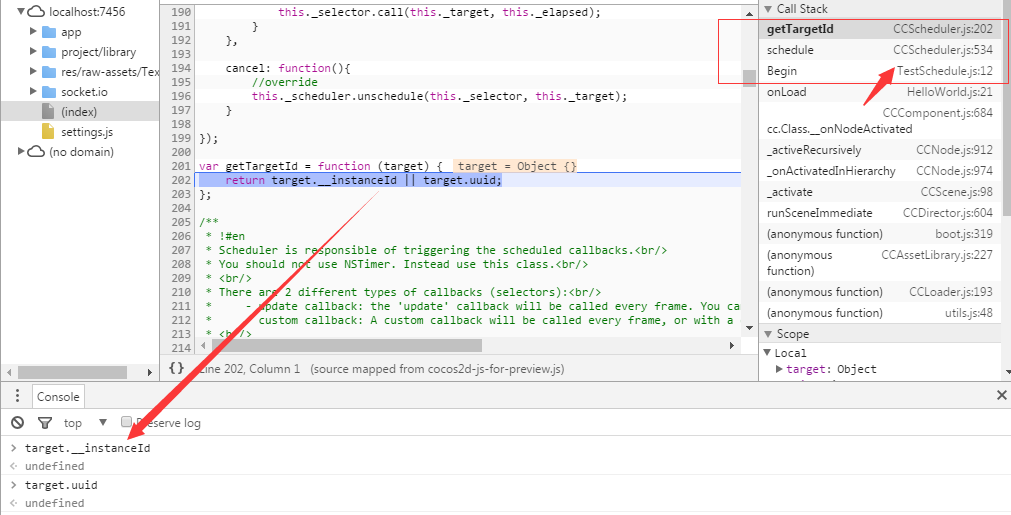Close the console drawer
The width and height of the screenshot is (1011, 515).
(1002, 396)
